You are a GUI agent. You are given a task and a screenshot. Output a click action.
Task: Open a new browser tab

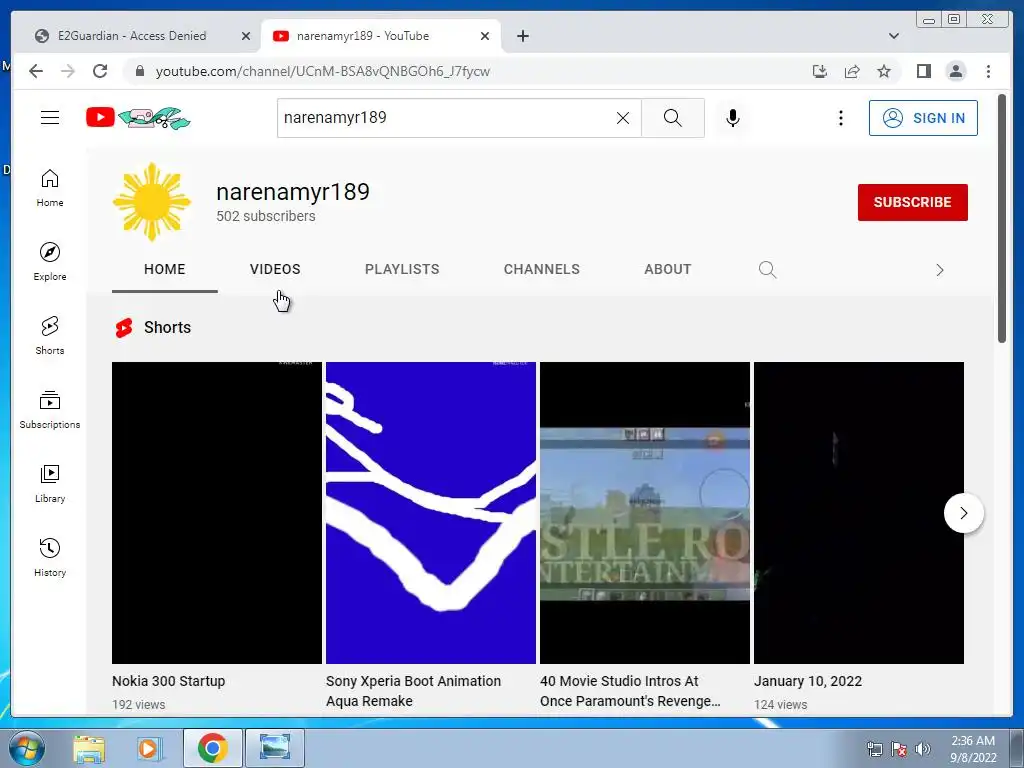pyautogui.click(x=522, y=36)
